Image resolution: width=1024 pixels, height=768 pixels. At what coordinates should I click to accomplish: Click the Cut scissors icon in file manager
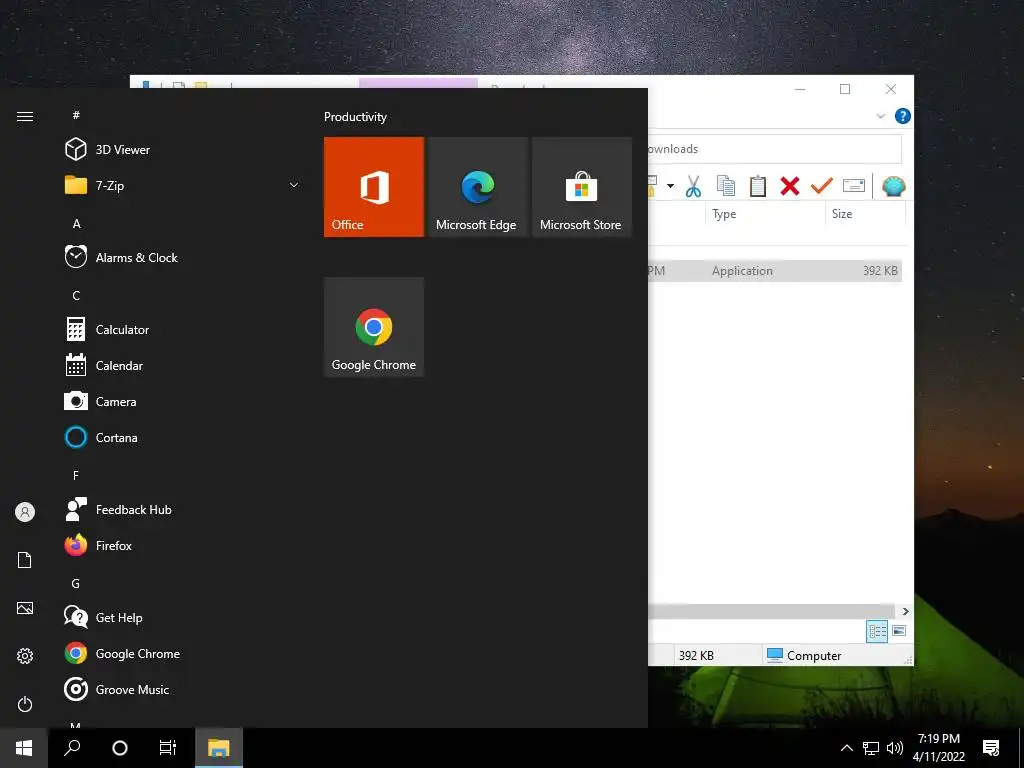pyautogui.click(x=693, y=187)
